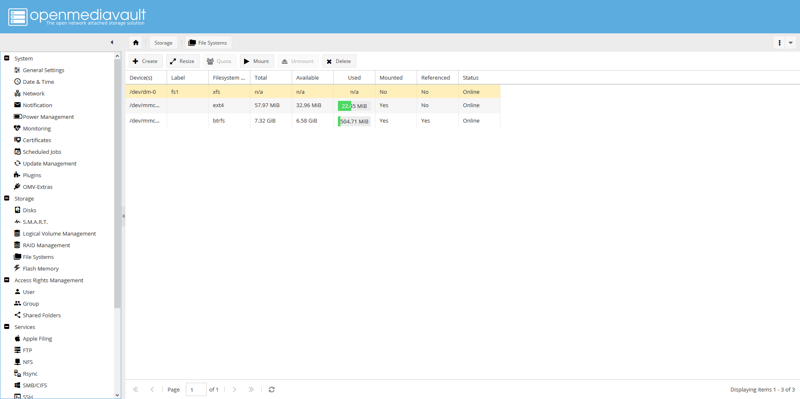Collapse Access Rights Management section
Image resolution: width=800 pixels, height=399 pixels.
(7, 280)
